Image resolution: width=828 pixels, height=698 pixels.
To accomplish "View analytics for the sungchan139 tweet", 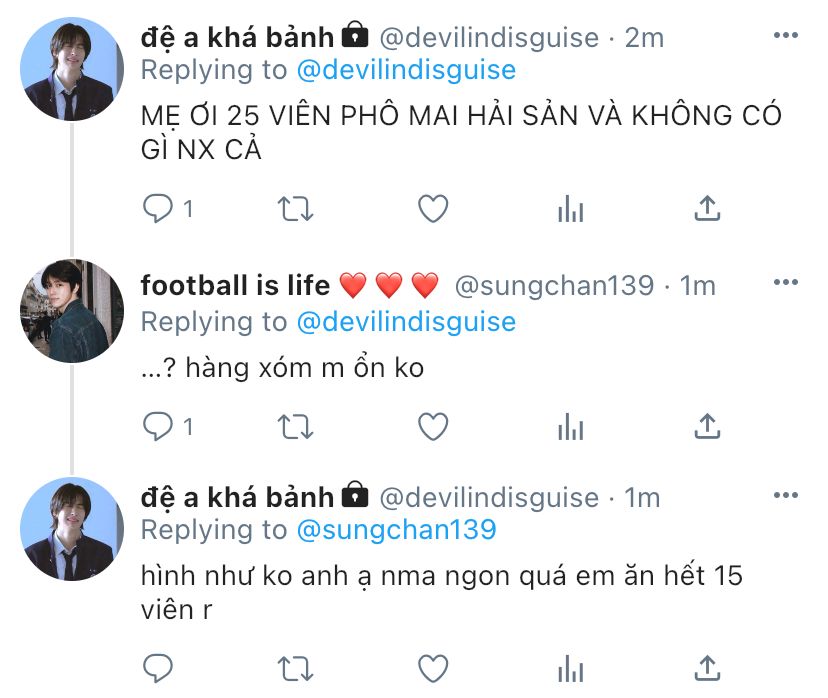I will [570, 427].
